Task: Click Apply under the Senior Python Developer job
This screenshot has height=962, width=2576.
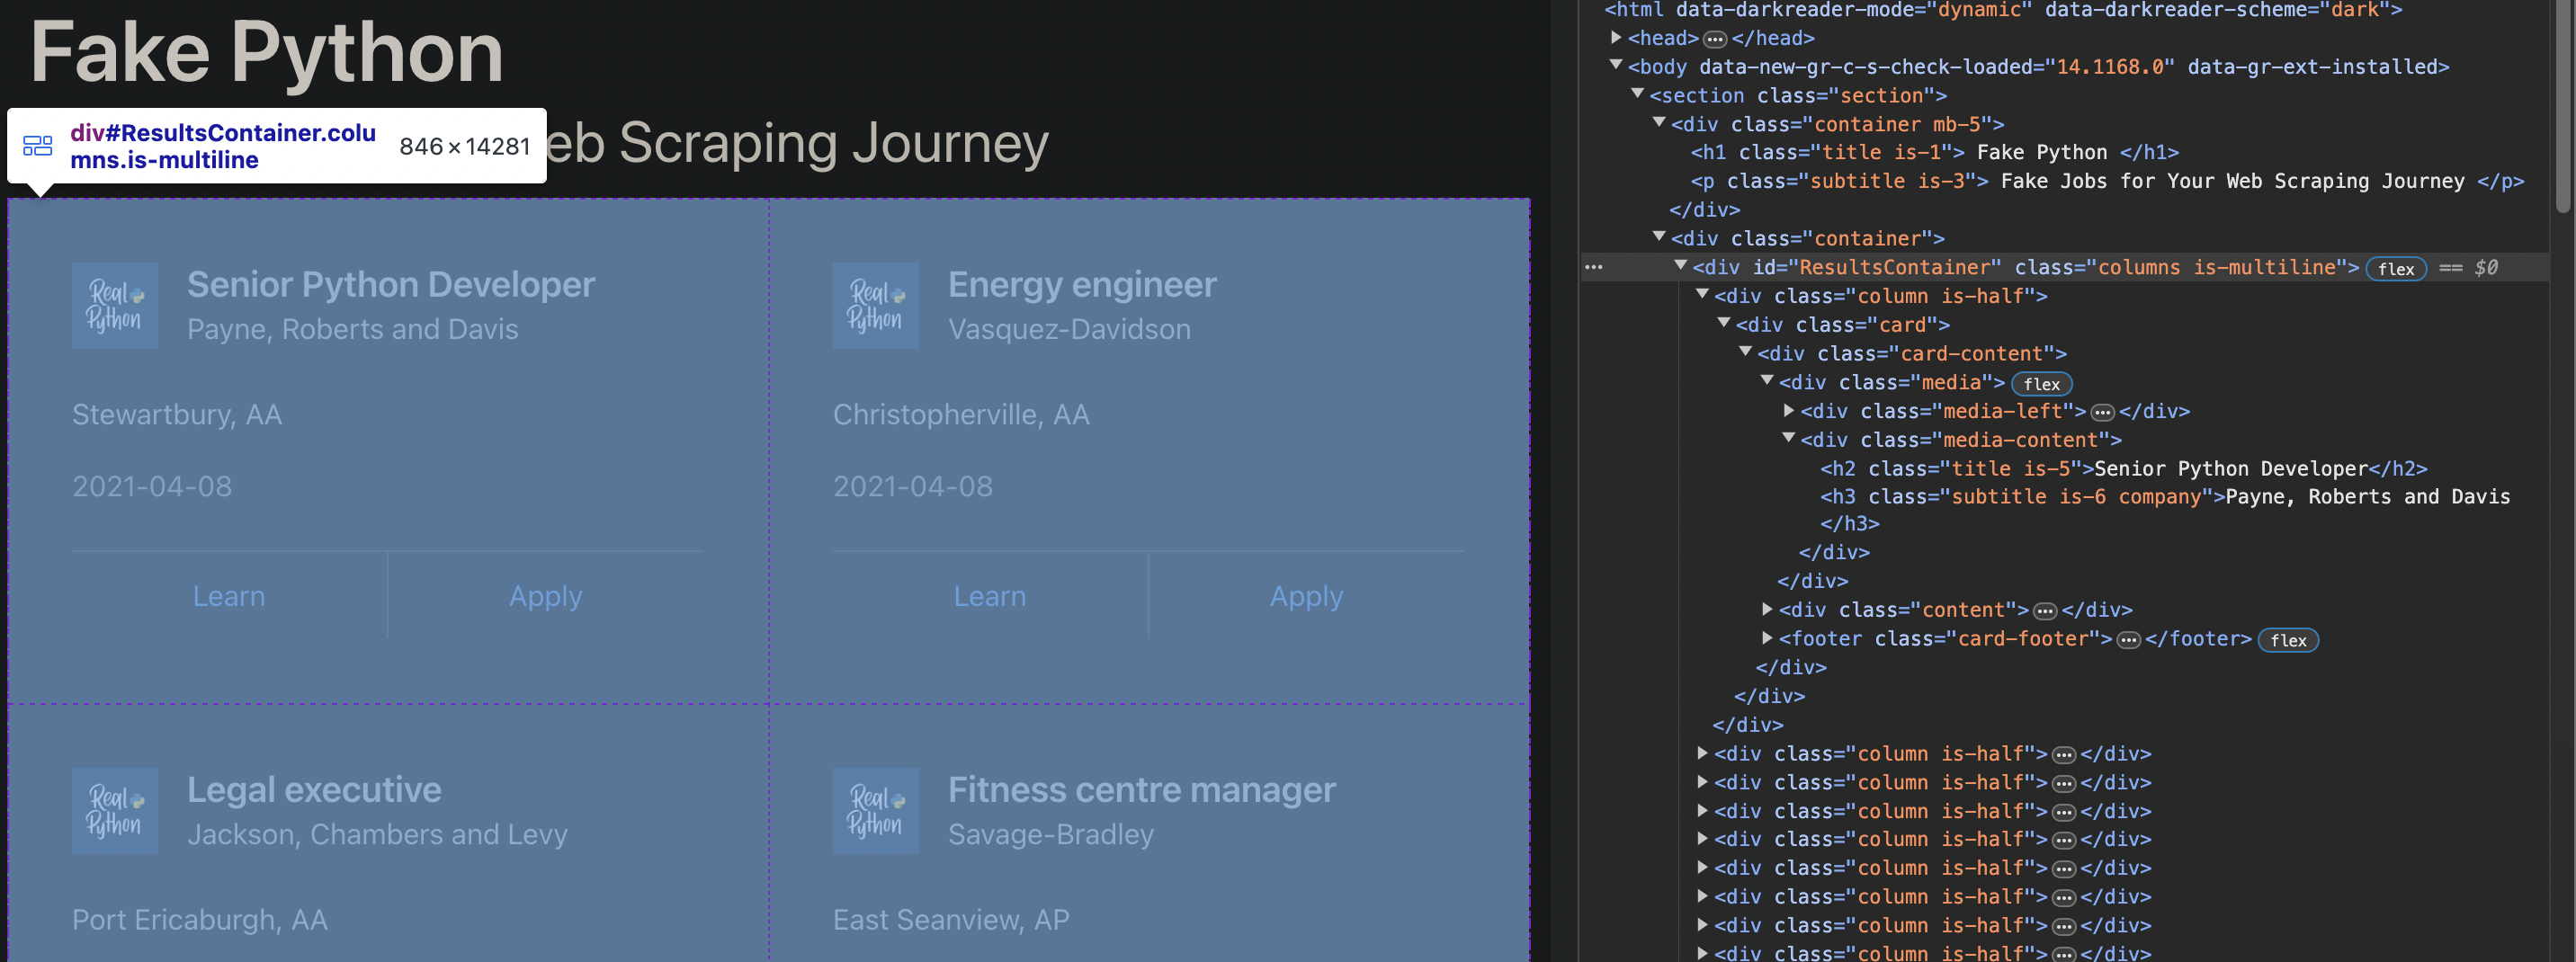Action: coord(545,596)
